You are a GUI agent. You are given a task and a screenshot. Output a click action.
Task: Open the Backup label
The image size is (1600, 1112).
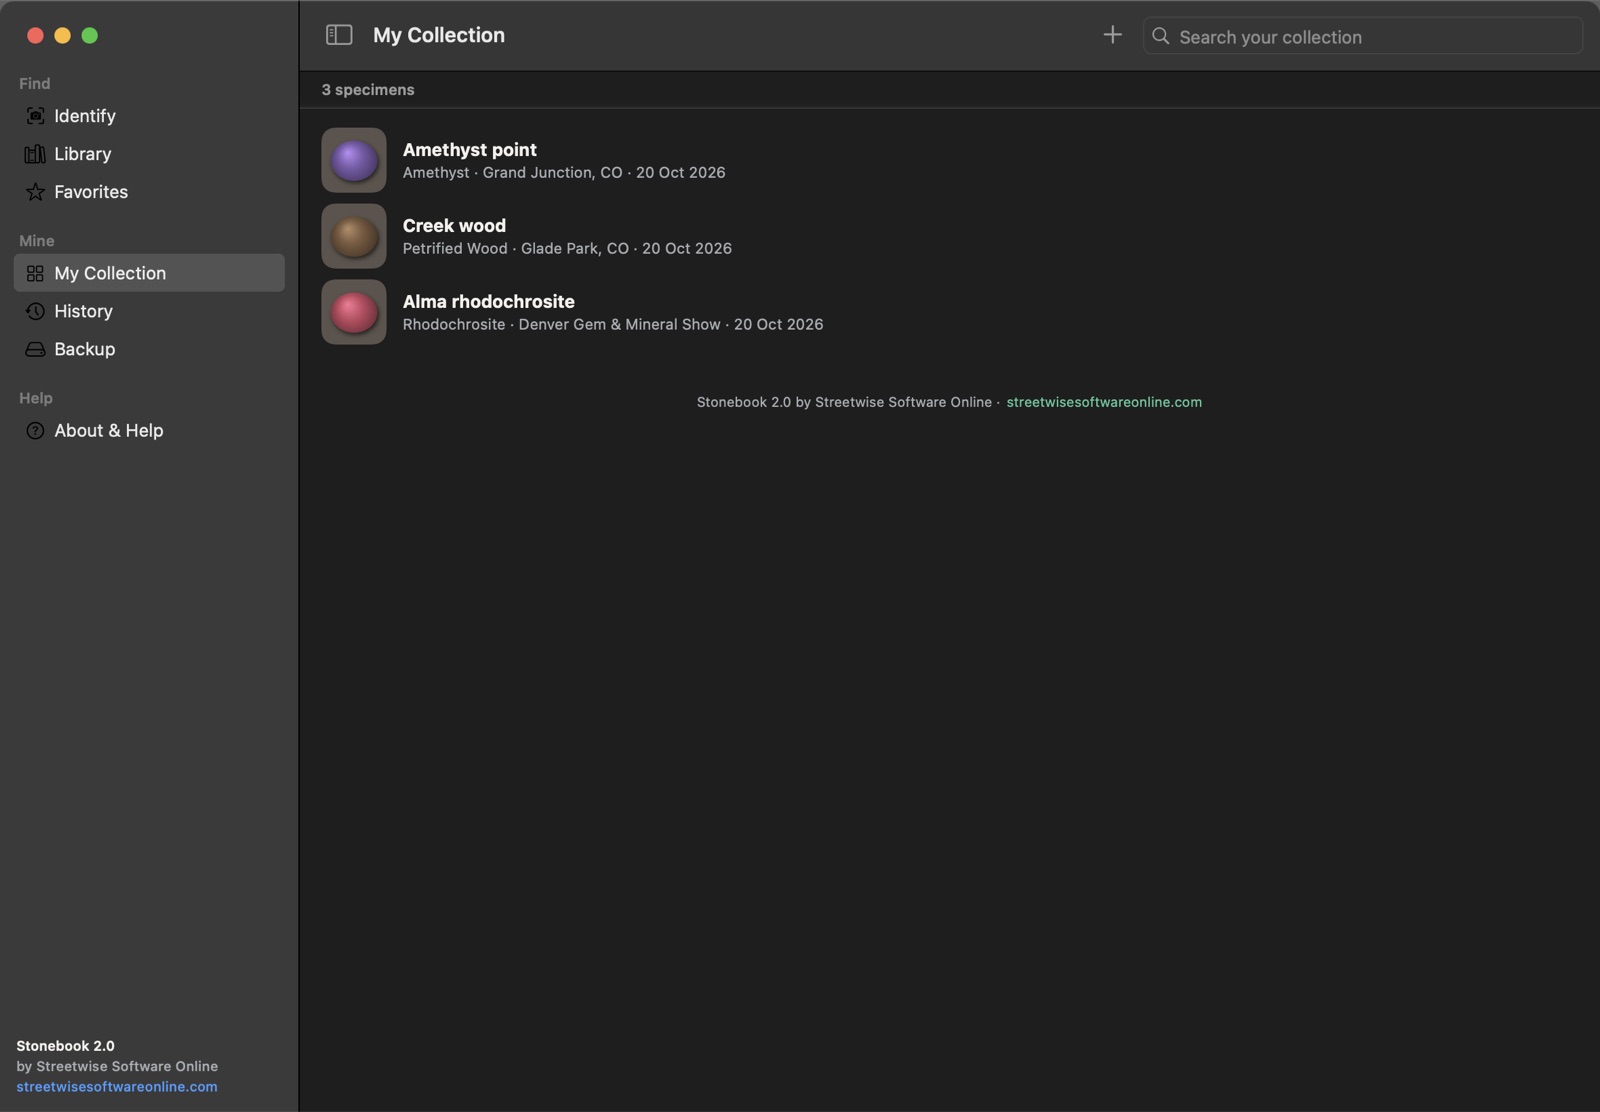(x=85, y=349)
